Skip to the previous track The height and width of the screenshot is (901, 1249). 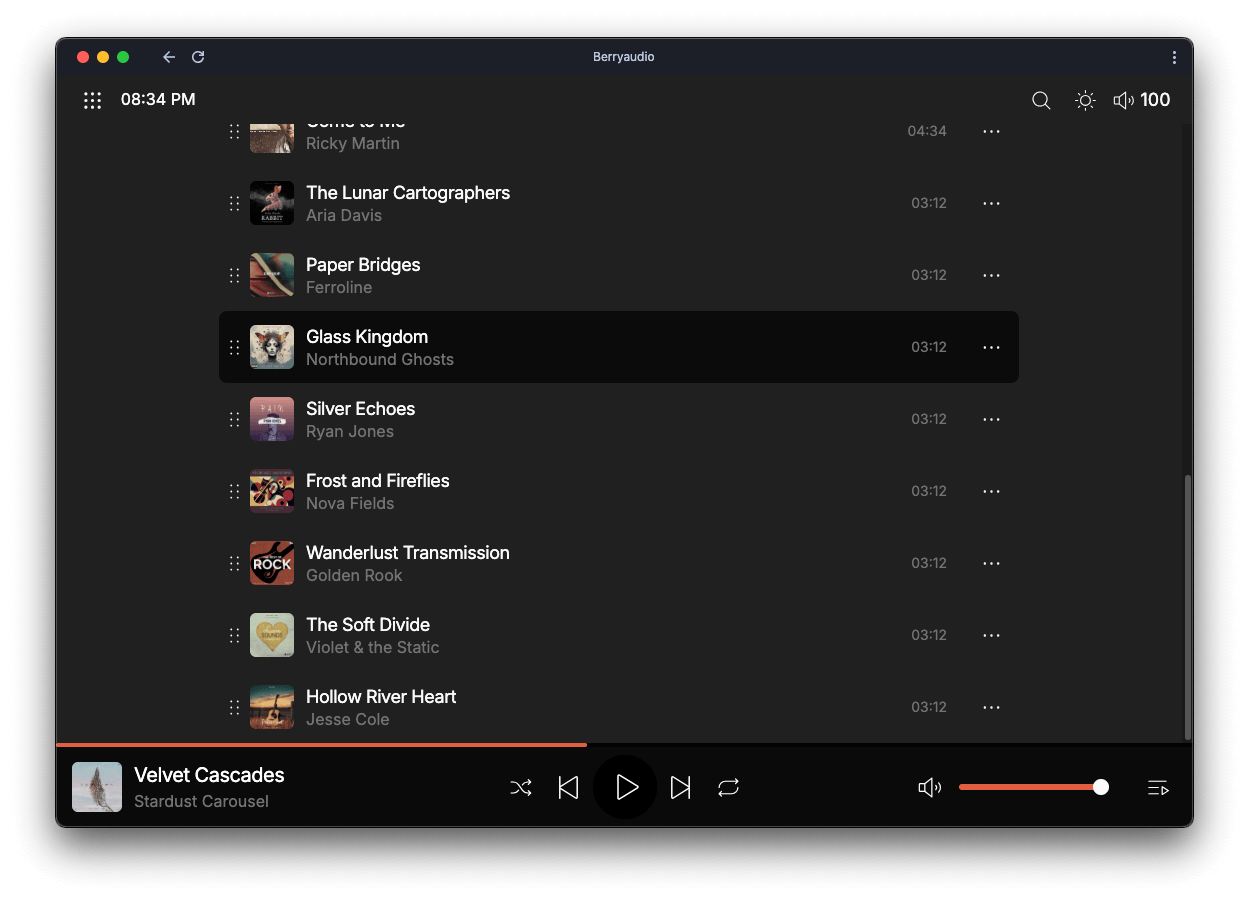click(568, 788)
